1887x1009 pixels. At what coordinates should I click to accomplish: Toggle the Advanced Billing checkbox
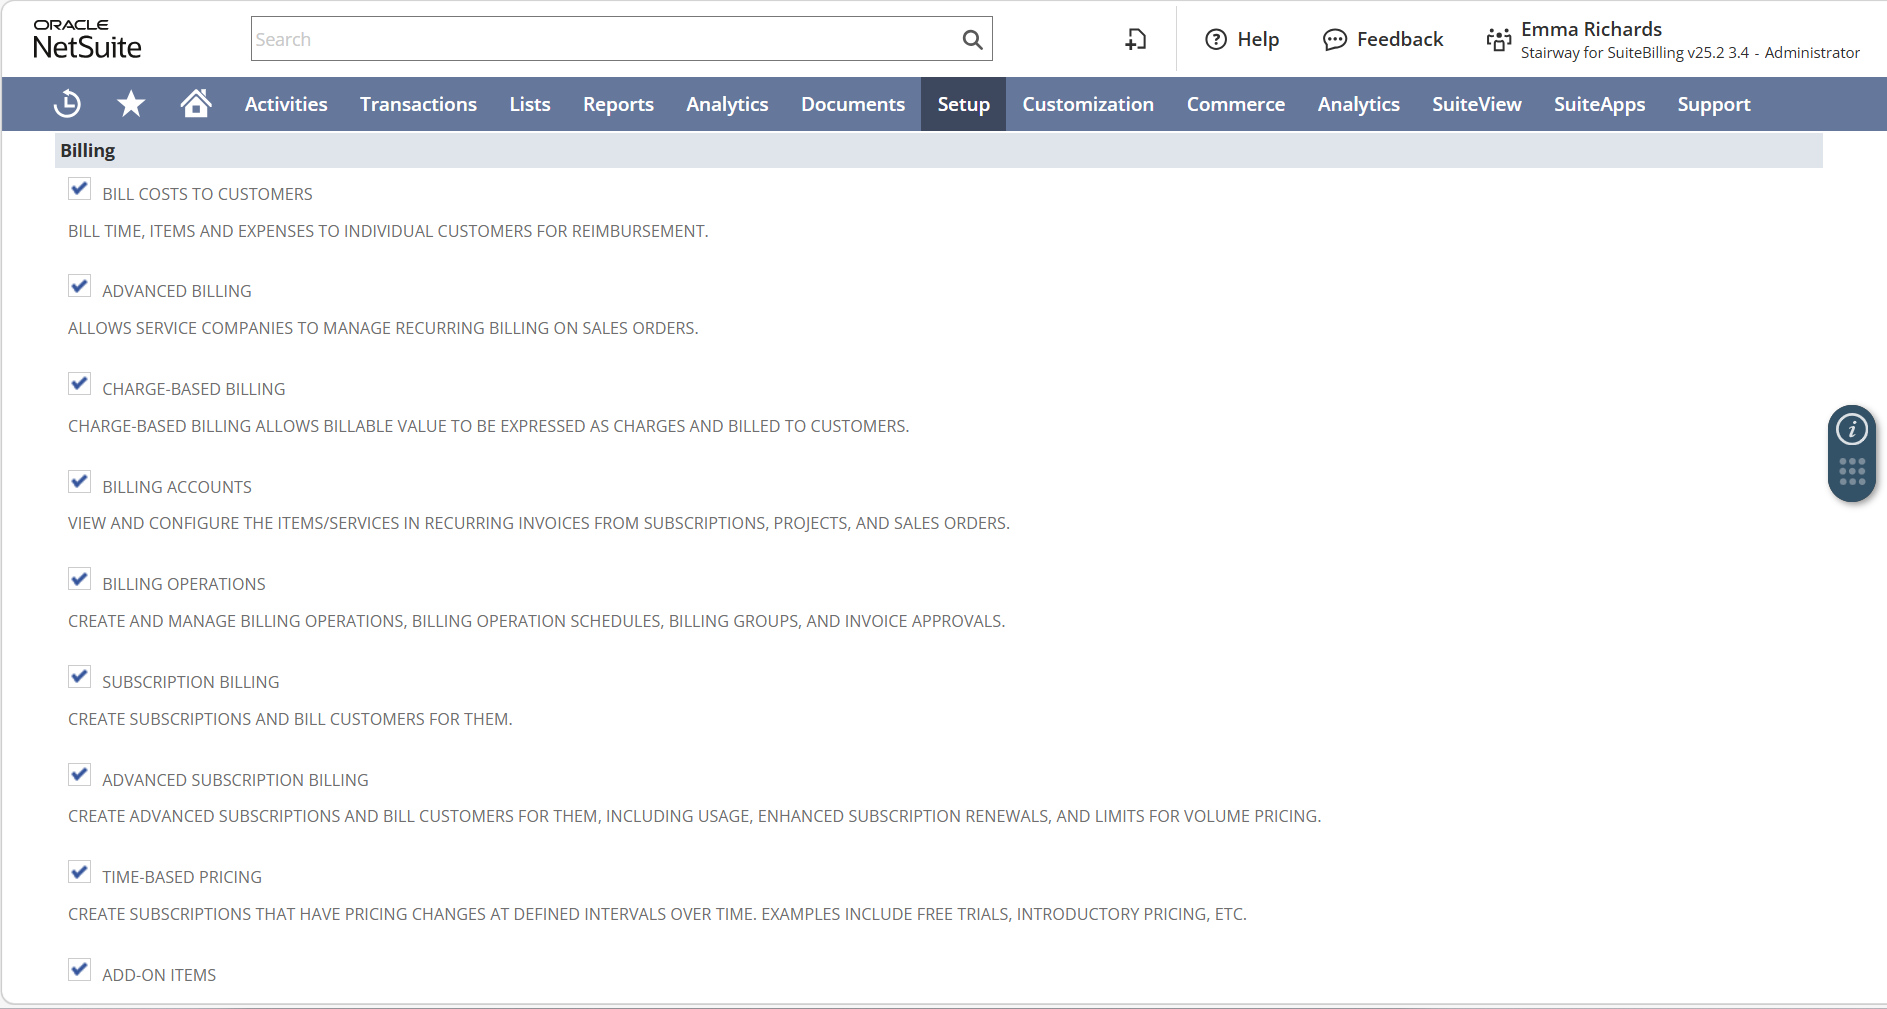coord(80,287)
